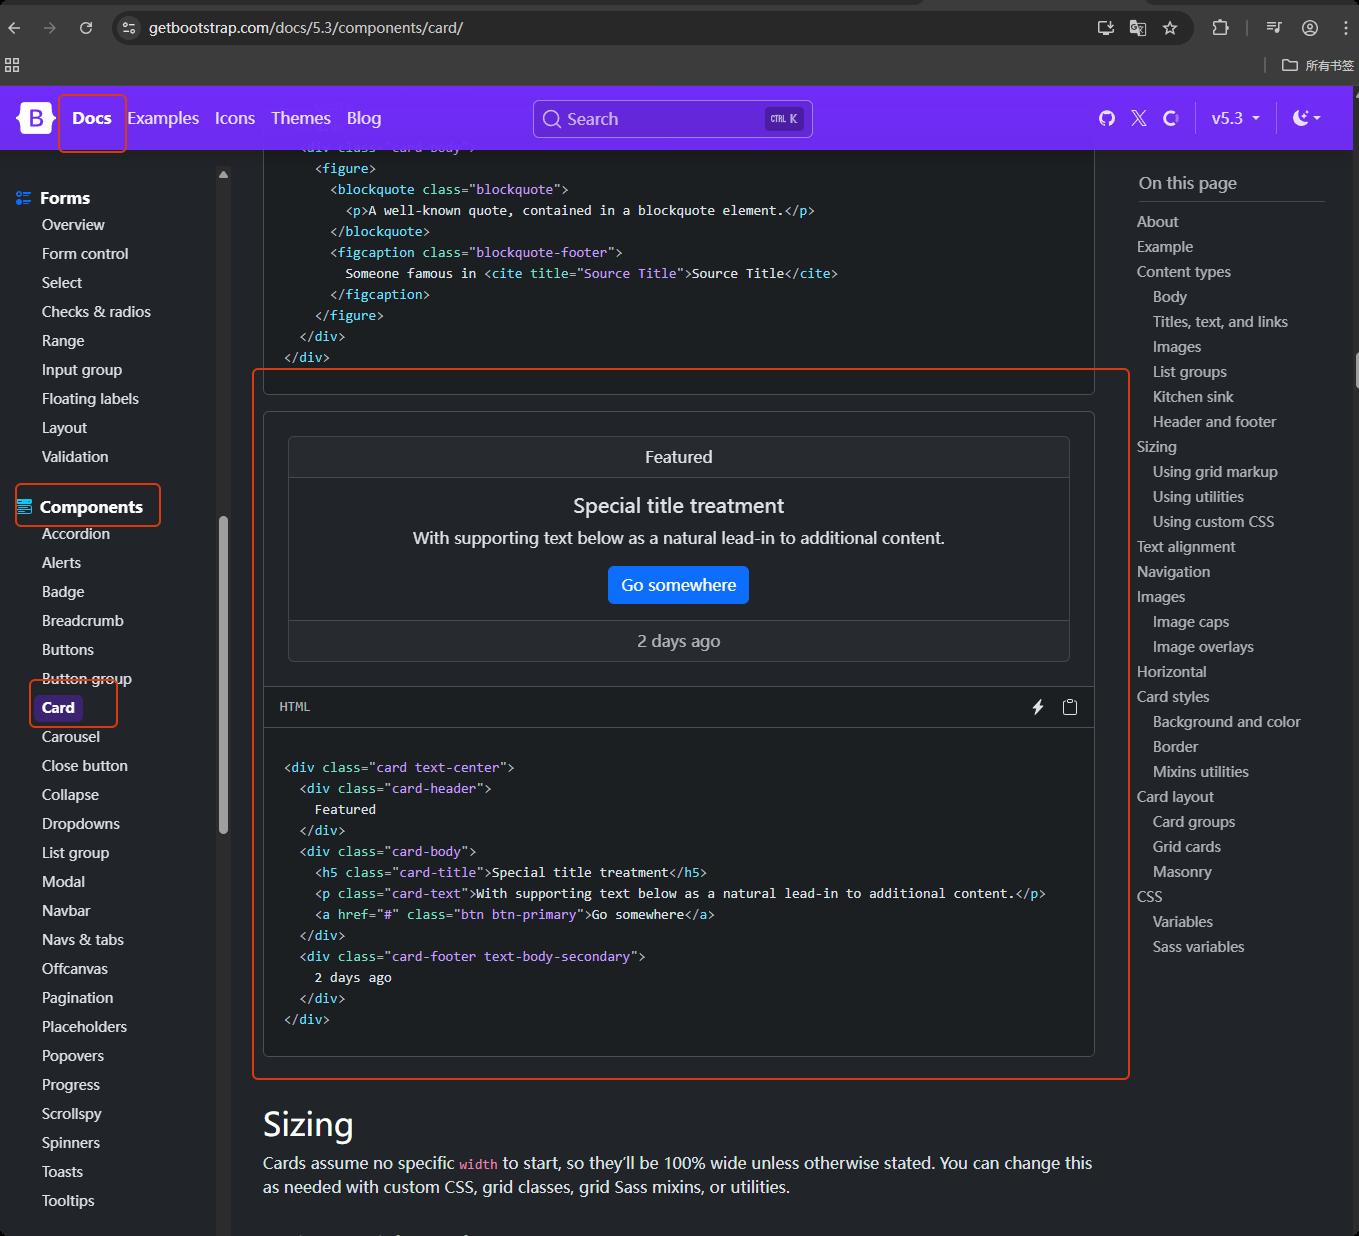Open Carousel component page
Image resolution: width=1359 pixels, height=1236 pixels.
(71, 737)
